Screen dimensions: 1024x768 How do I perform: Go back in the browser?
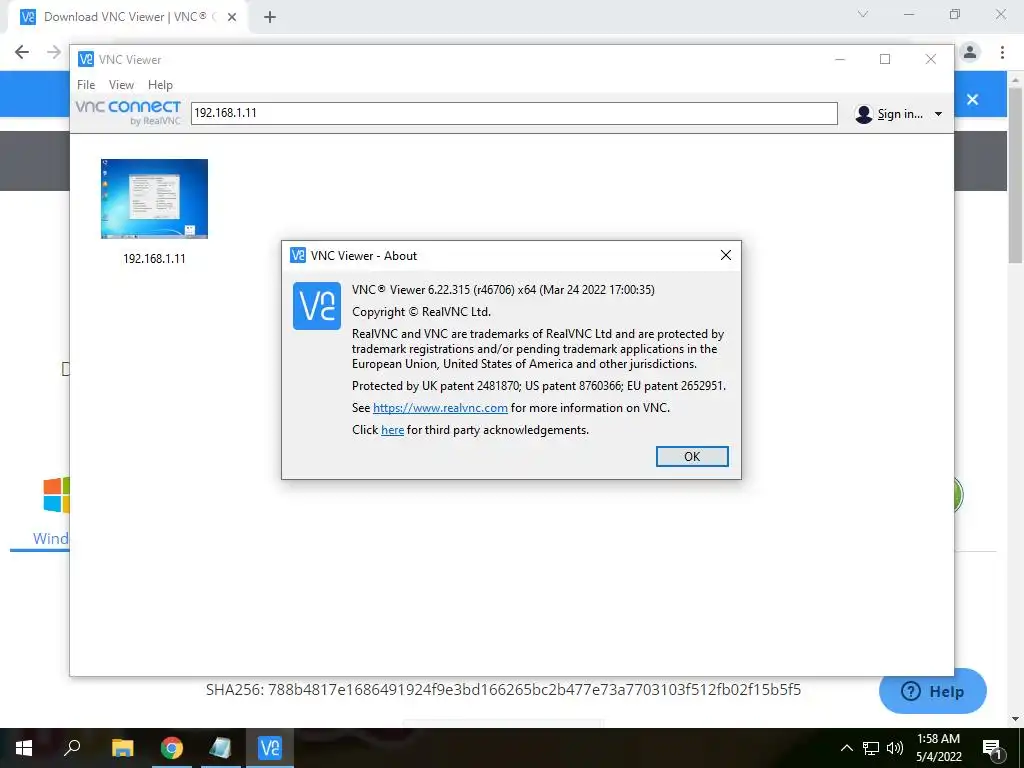(x=22, y=52)
